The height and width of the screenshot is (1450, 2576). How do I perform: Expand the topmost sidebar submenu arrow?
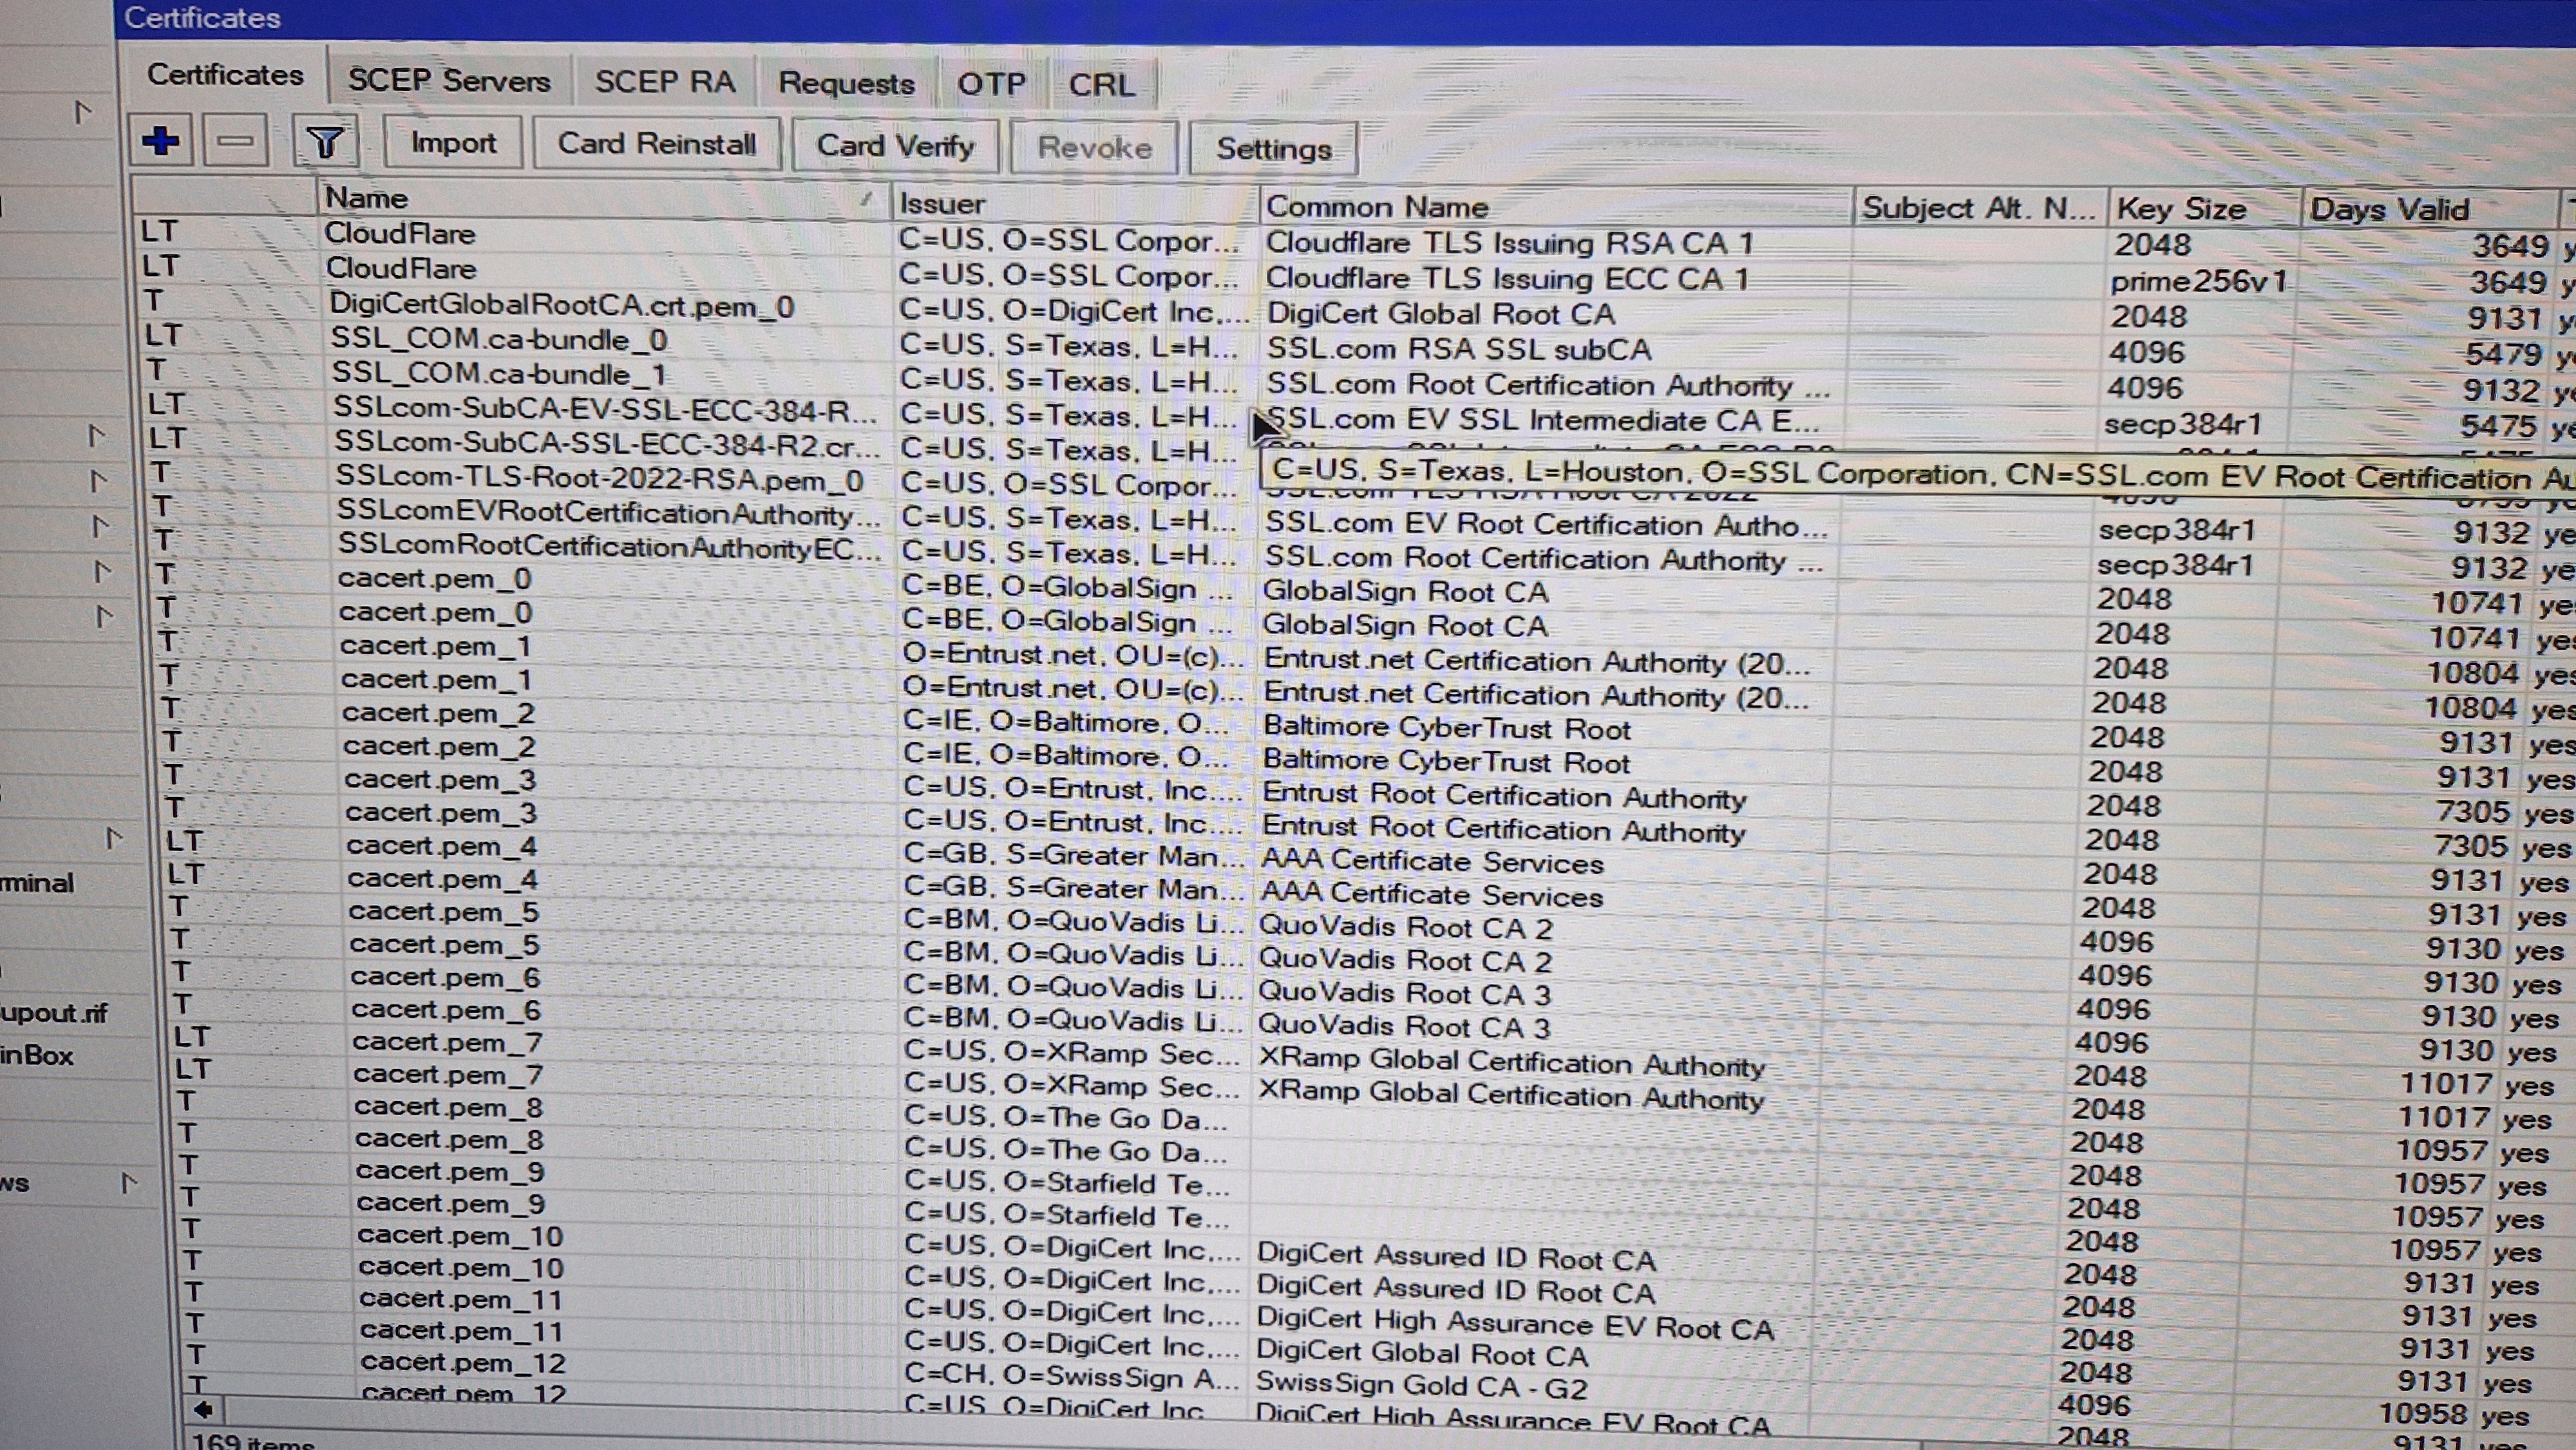[83, 112]
